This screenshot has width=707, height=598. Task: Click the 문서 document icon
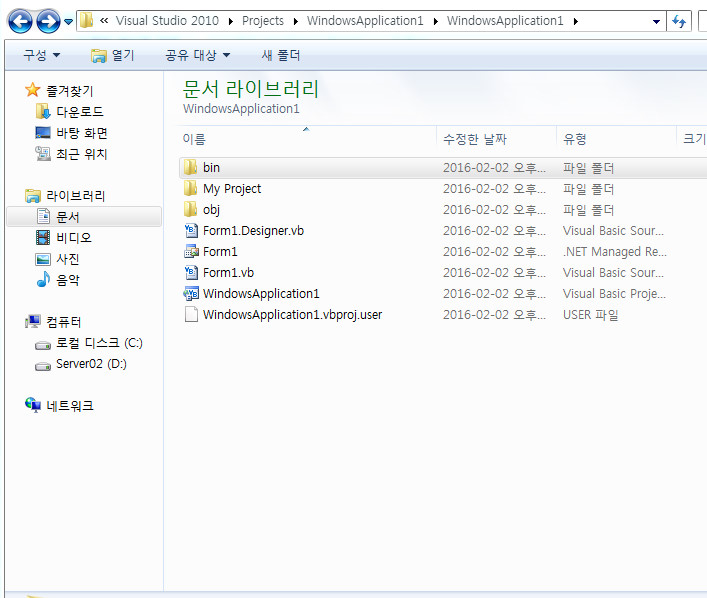[x=43, y=216]
